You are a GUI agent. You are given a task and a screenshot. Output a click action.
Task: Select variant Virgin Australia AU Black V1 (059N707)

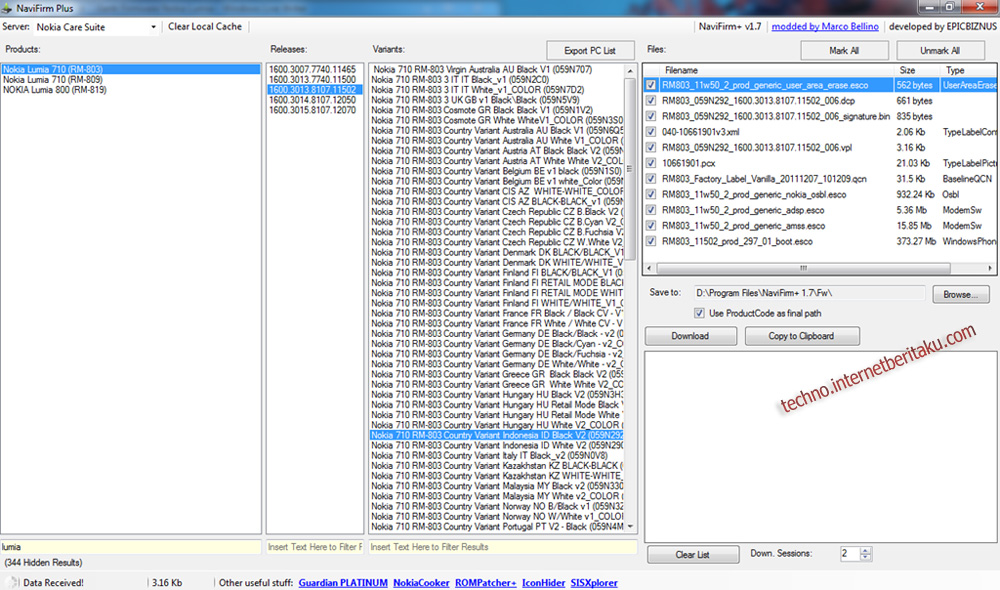click(497, 69)
